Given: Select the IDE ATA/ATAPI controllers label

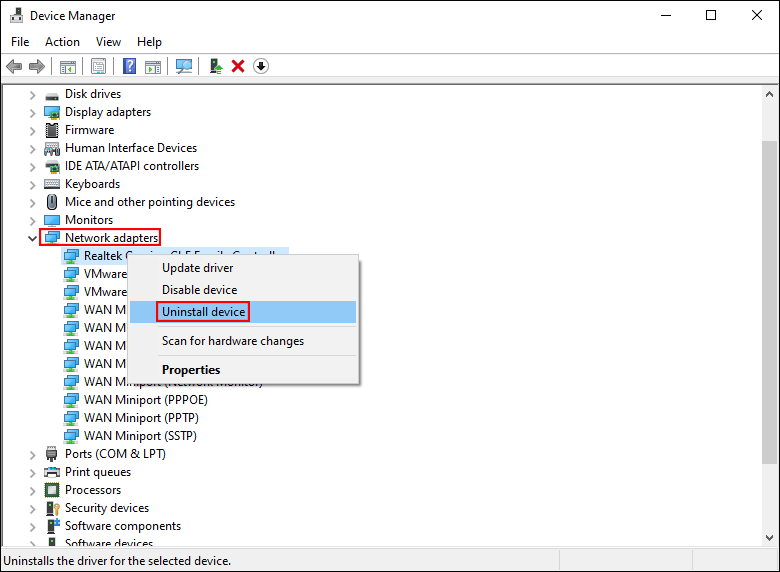Looking at the screenshot, I should pos(132,166).
